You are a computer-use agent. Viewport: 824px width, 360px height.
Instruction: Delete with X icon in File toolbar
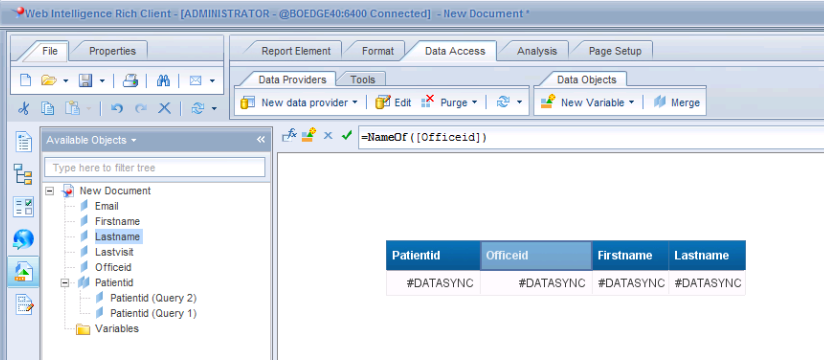(x=164, y=108)
